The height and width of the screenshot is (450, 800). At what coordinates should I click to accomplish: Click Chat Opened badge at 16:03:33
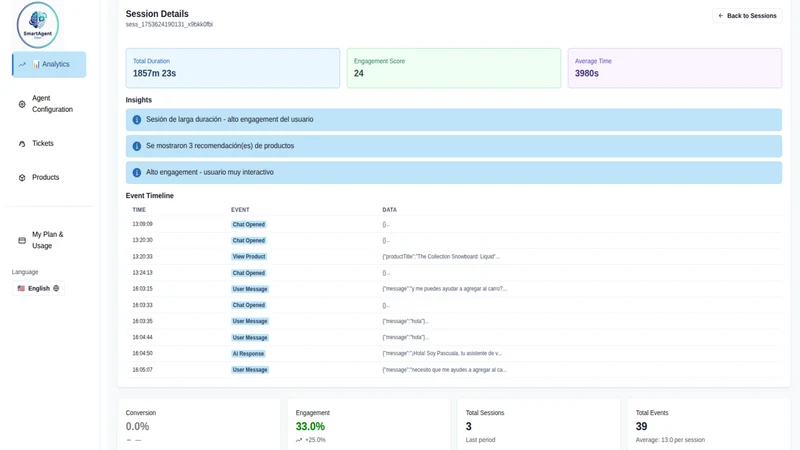coord(248,305)
